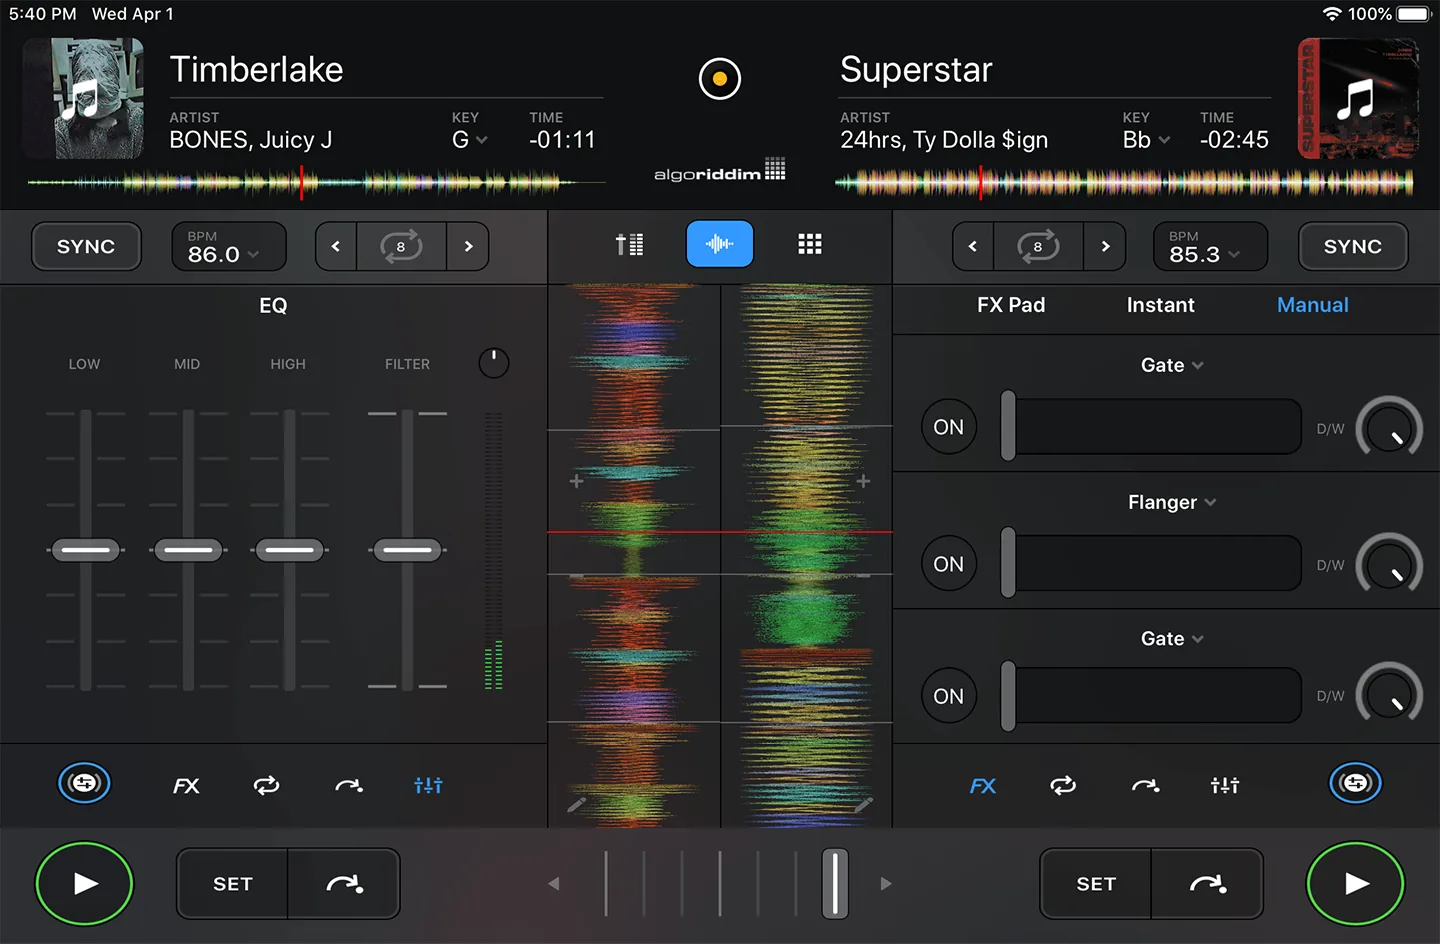Image resolution: width=1440 pixels, height=944 pixels.
Task: Tap the left deck Automix headphone icon
Action: (x=84, y=783)
